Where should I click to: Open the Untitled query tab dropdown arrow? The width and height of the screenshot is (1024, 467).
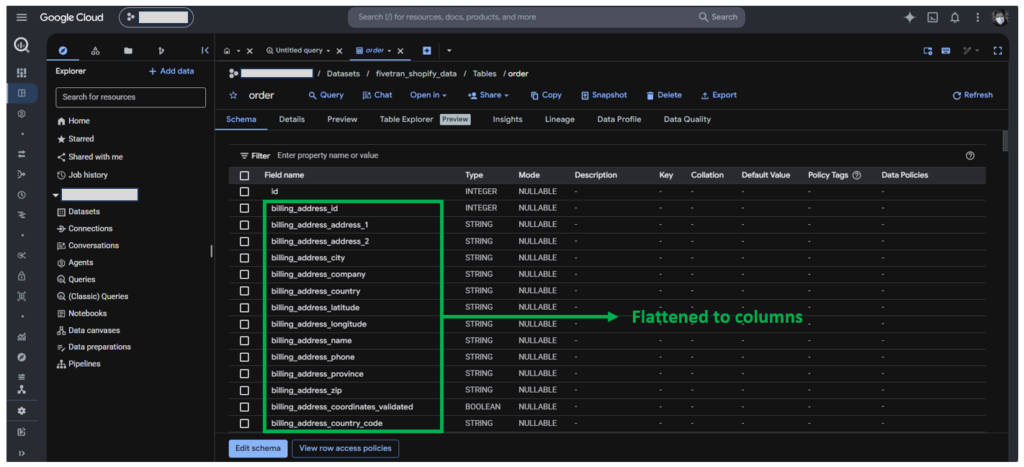(x=328, y=51)
